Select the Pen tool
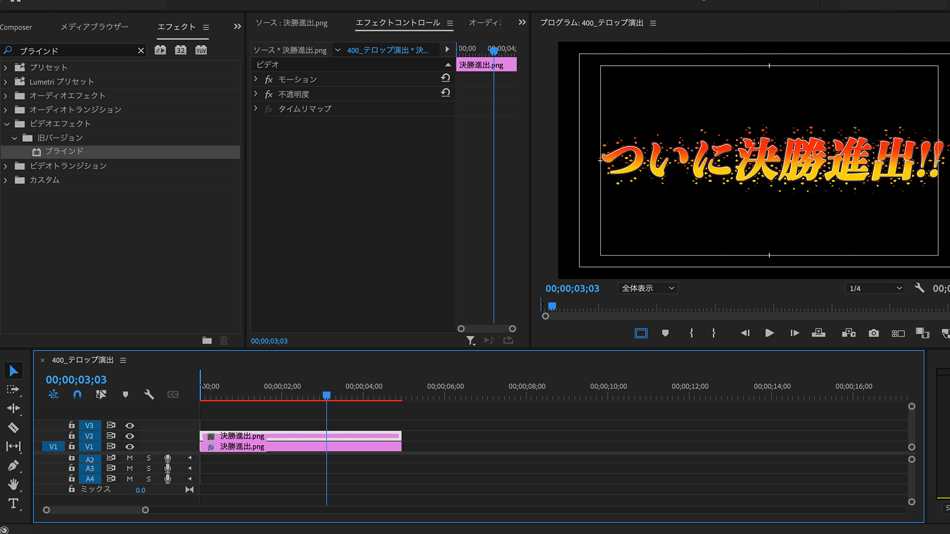This screenshot has height=534, width=950. click(13, 466)
